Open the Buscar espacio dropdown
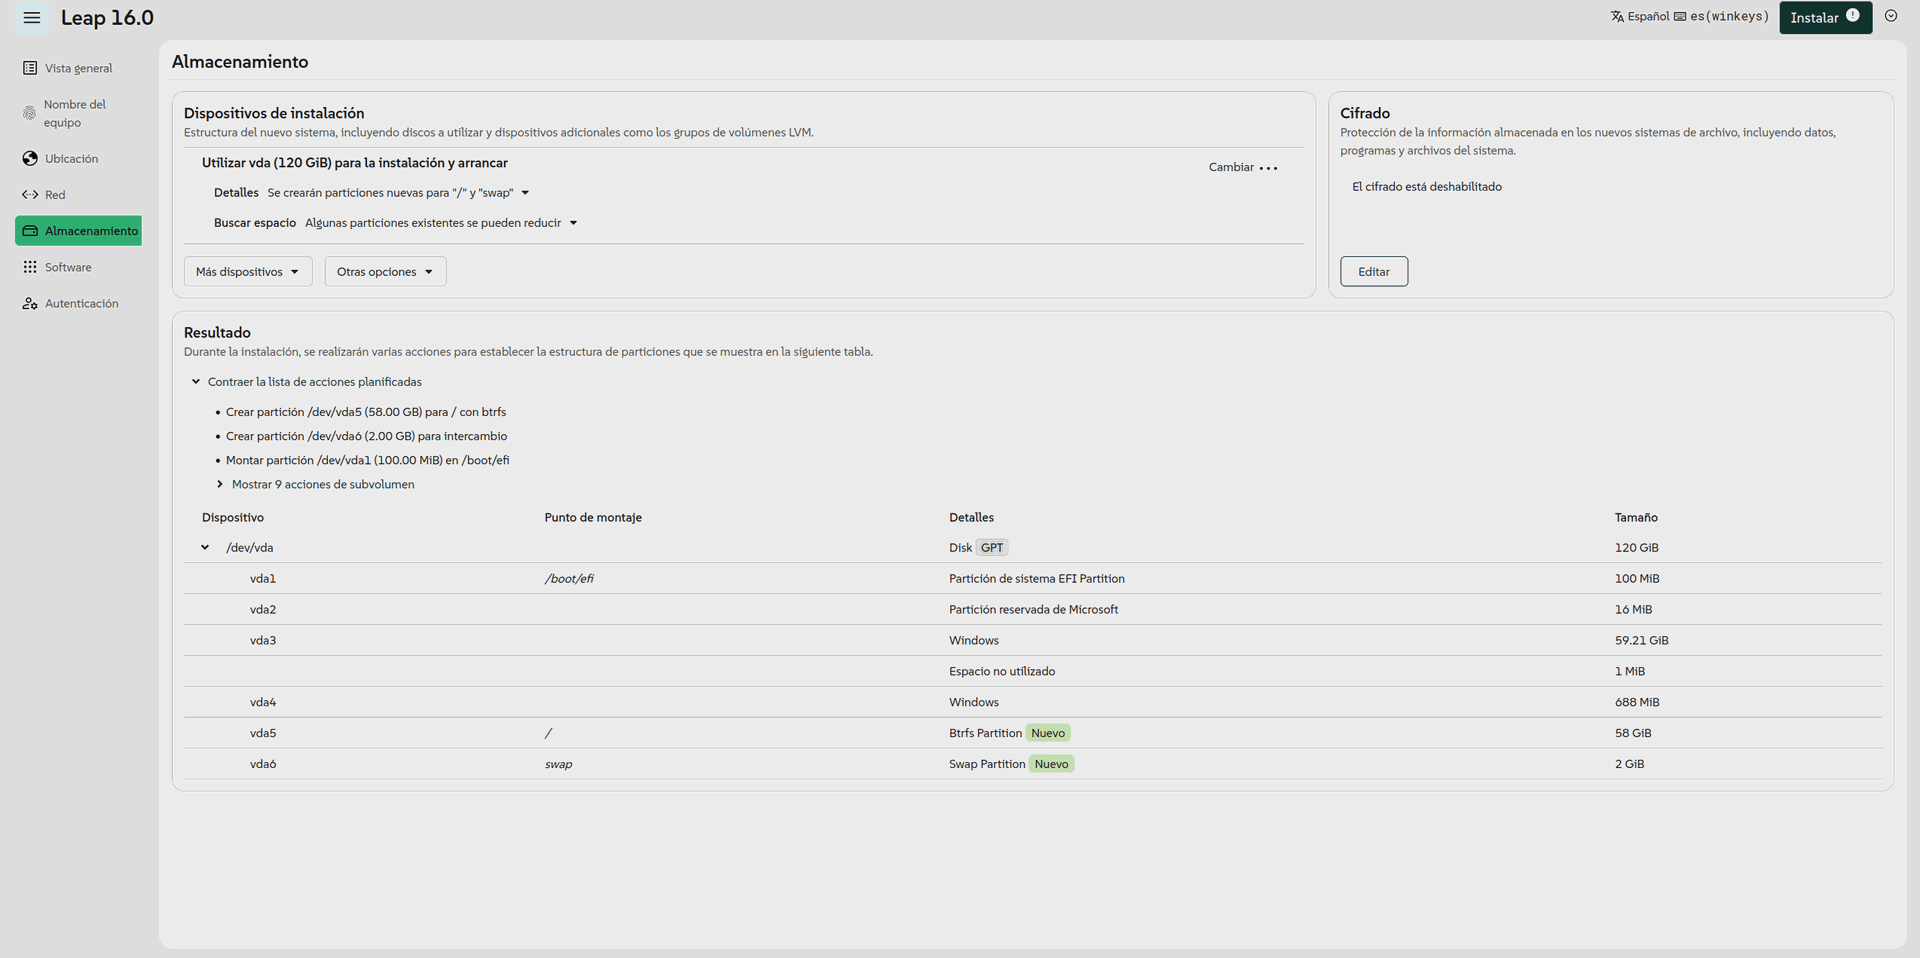Viewport: 1920px width, 958px height. [573, 223]
